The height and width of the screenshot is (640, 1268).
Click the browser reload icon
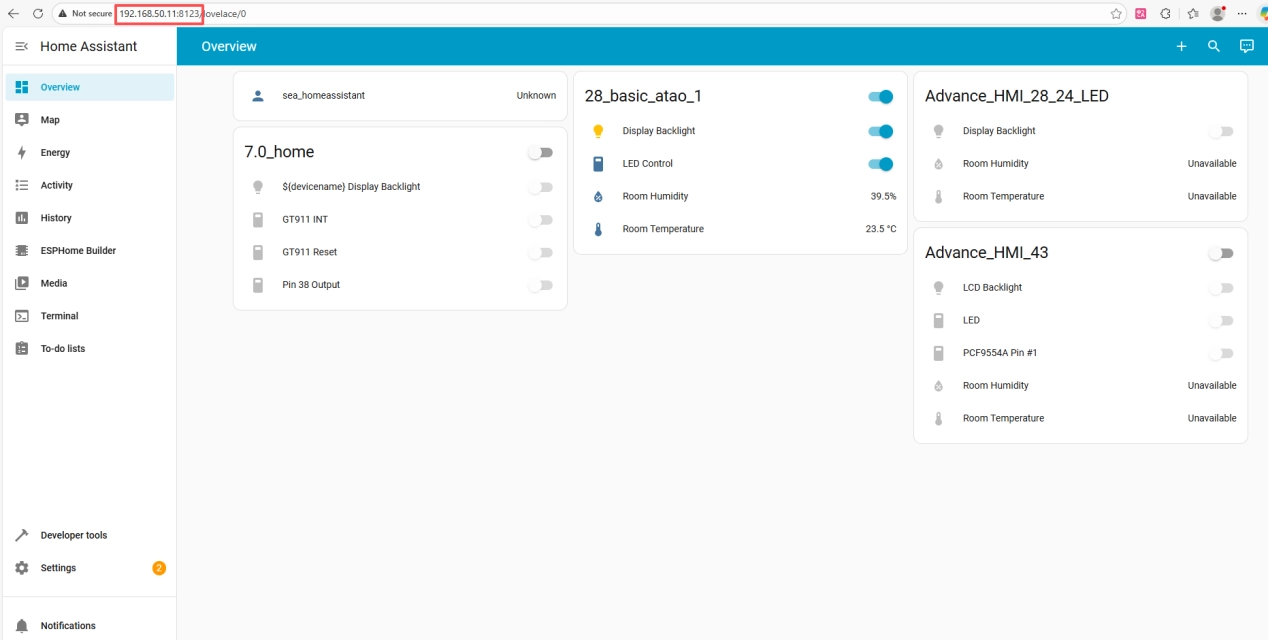(x=38, y=14)
